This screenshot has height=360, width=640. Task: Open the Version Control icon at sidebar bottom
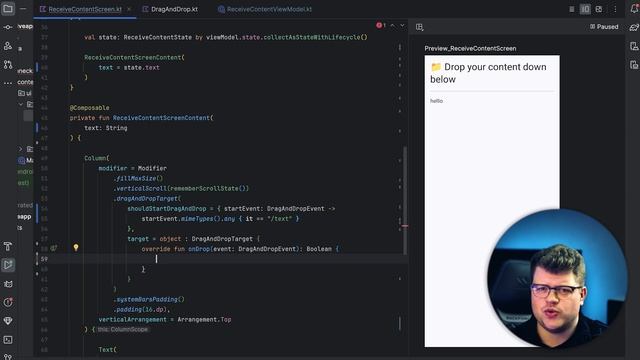tap(8, 356)
